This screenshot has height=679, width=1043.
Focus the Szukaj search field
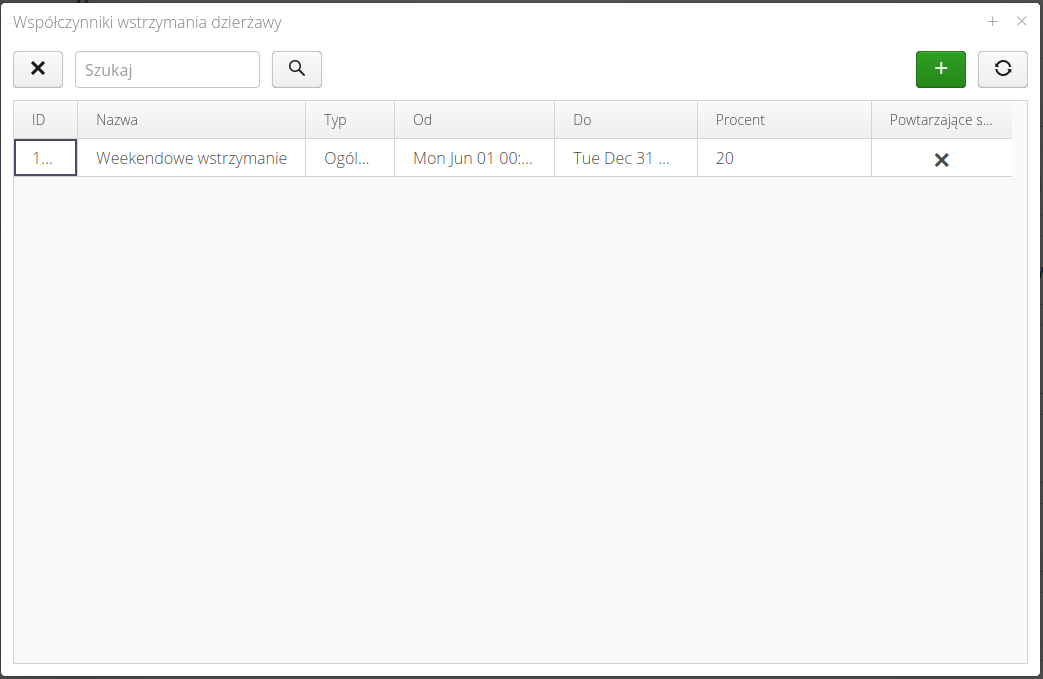(167, 70)
